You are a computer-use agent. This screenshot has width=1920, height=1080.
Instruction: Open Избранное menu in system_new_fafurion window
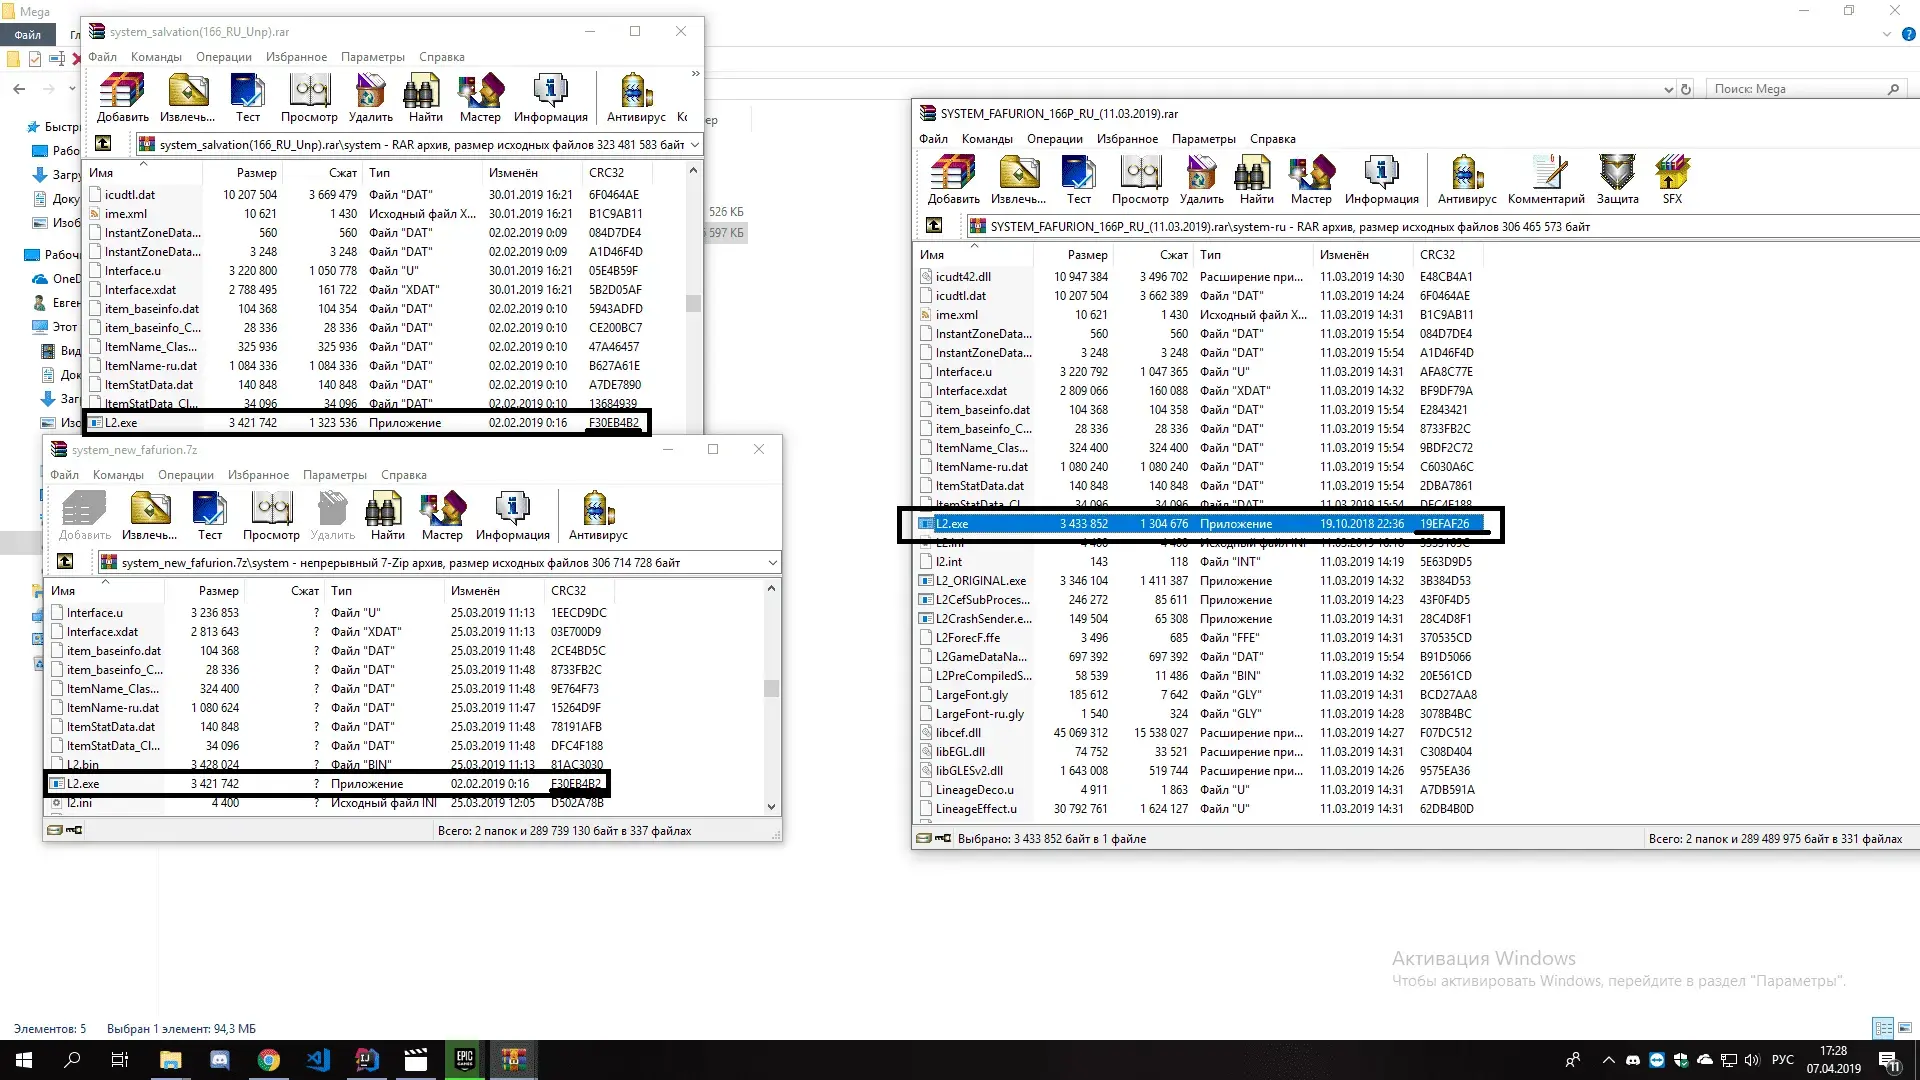(258, 475)
